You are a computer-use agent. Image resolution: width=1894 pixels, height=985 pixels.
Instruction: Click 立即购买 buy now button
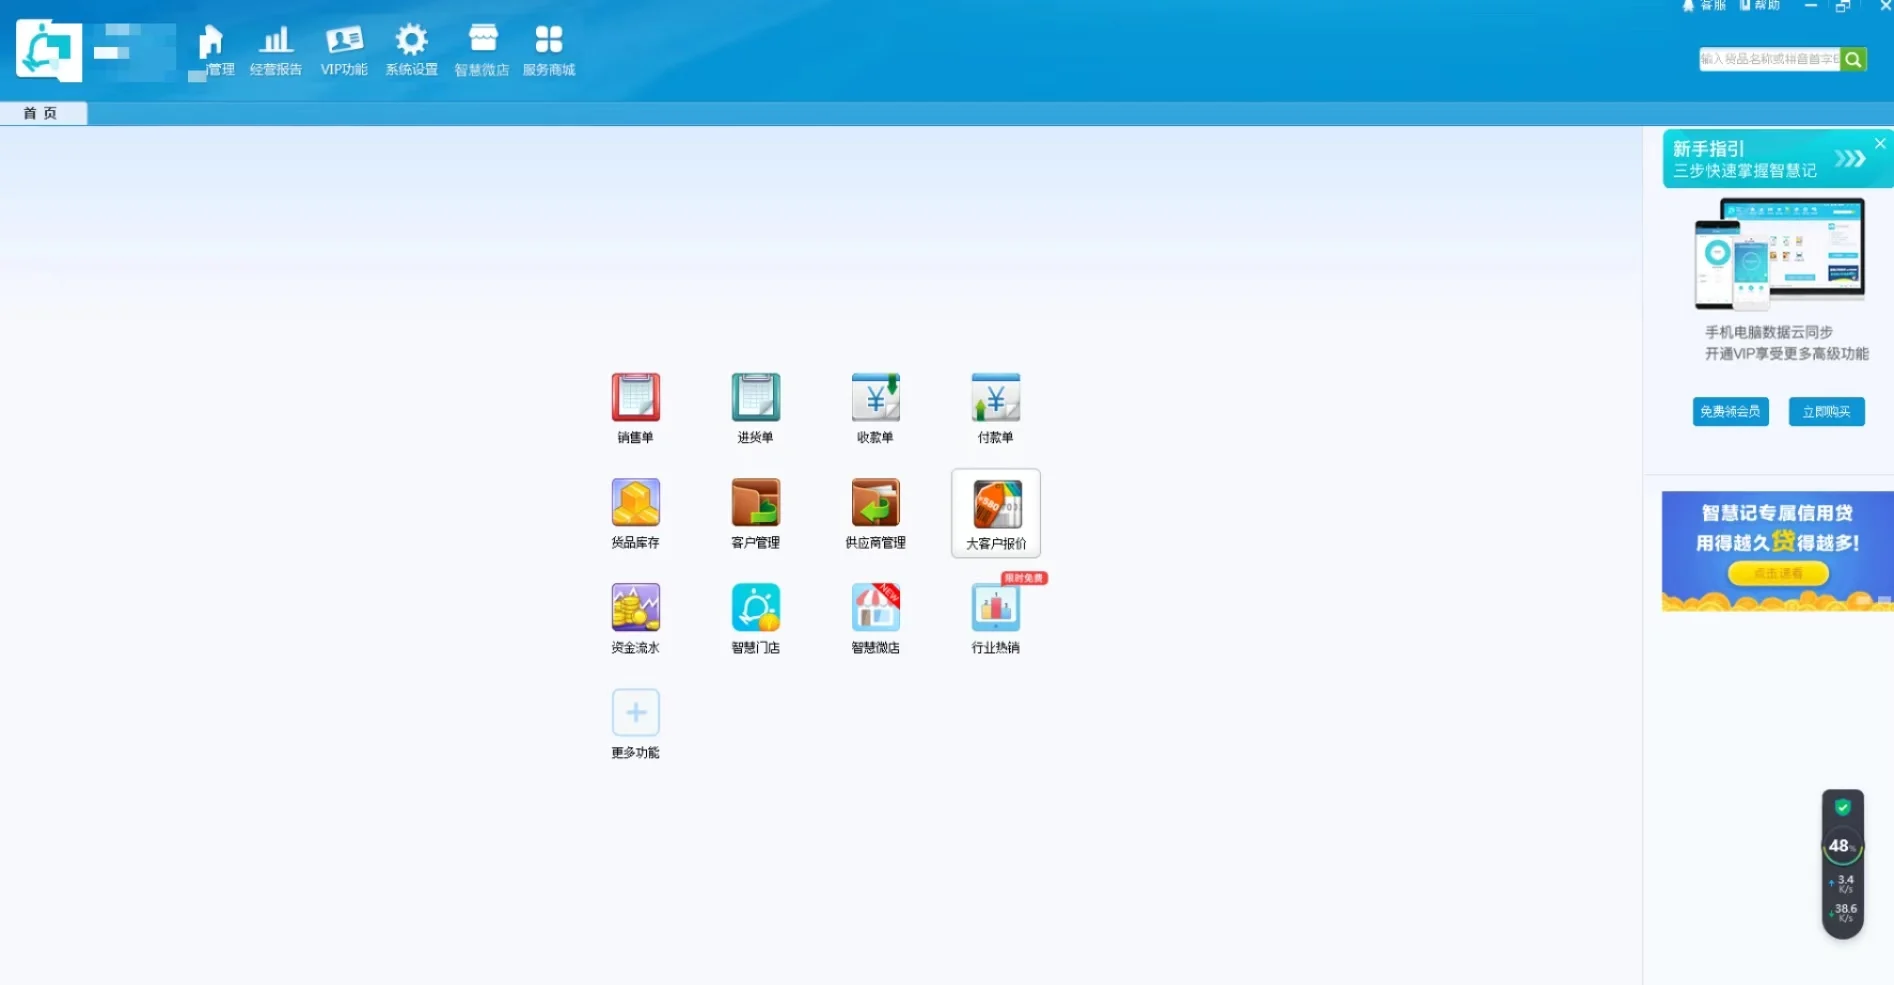(x=1826, y=412)
